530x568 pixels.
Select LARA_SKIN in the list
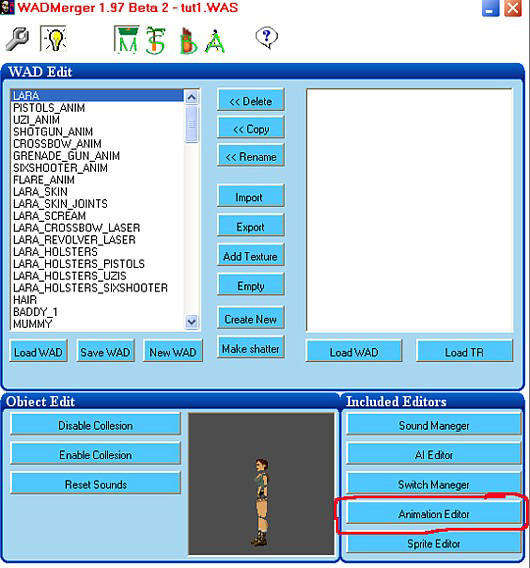pos(97,192)
